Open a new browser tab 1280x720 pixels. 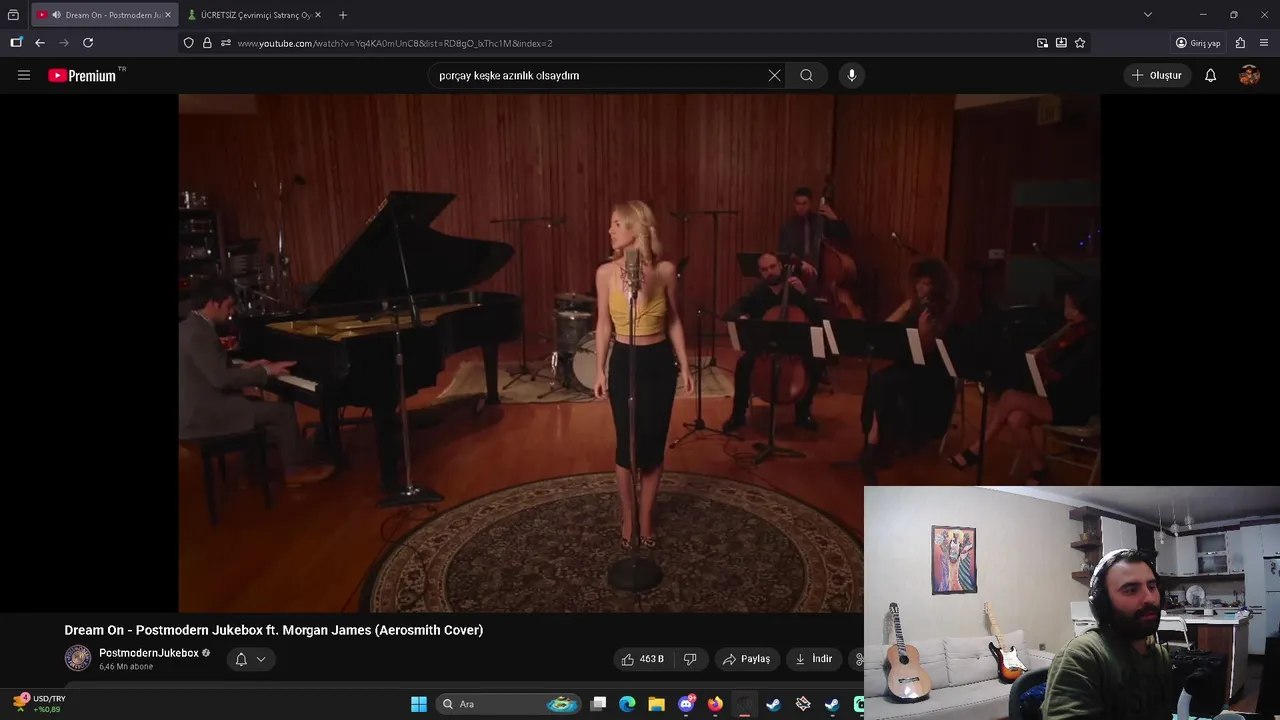[x=343, y=15]
